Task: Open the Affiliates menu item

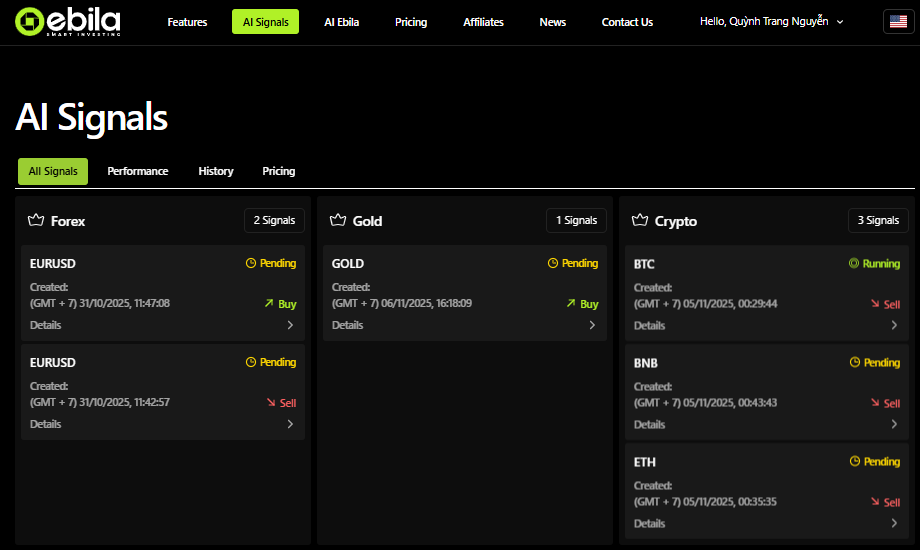Action: (x=483, y=22)
